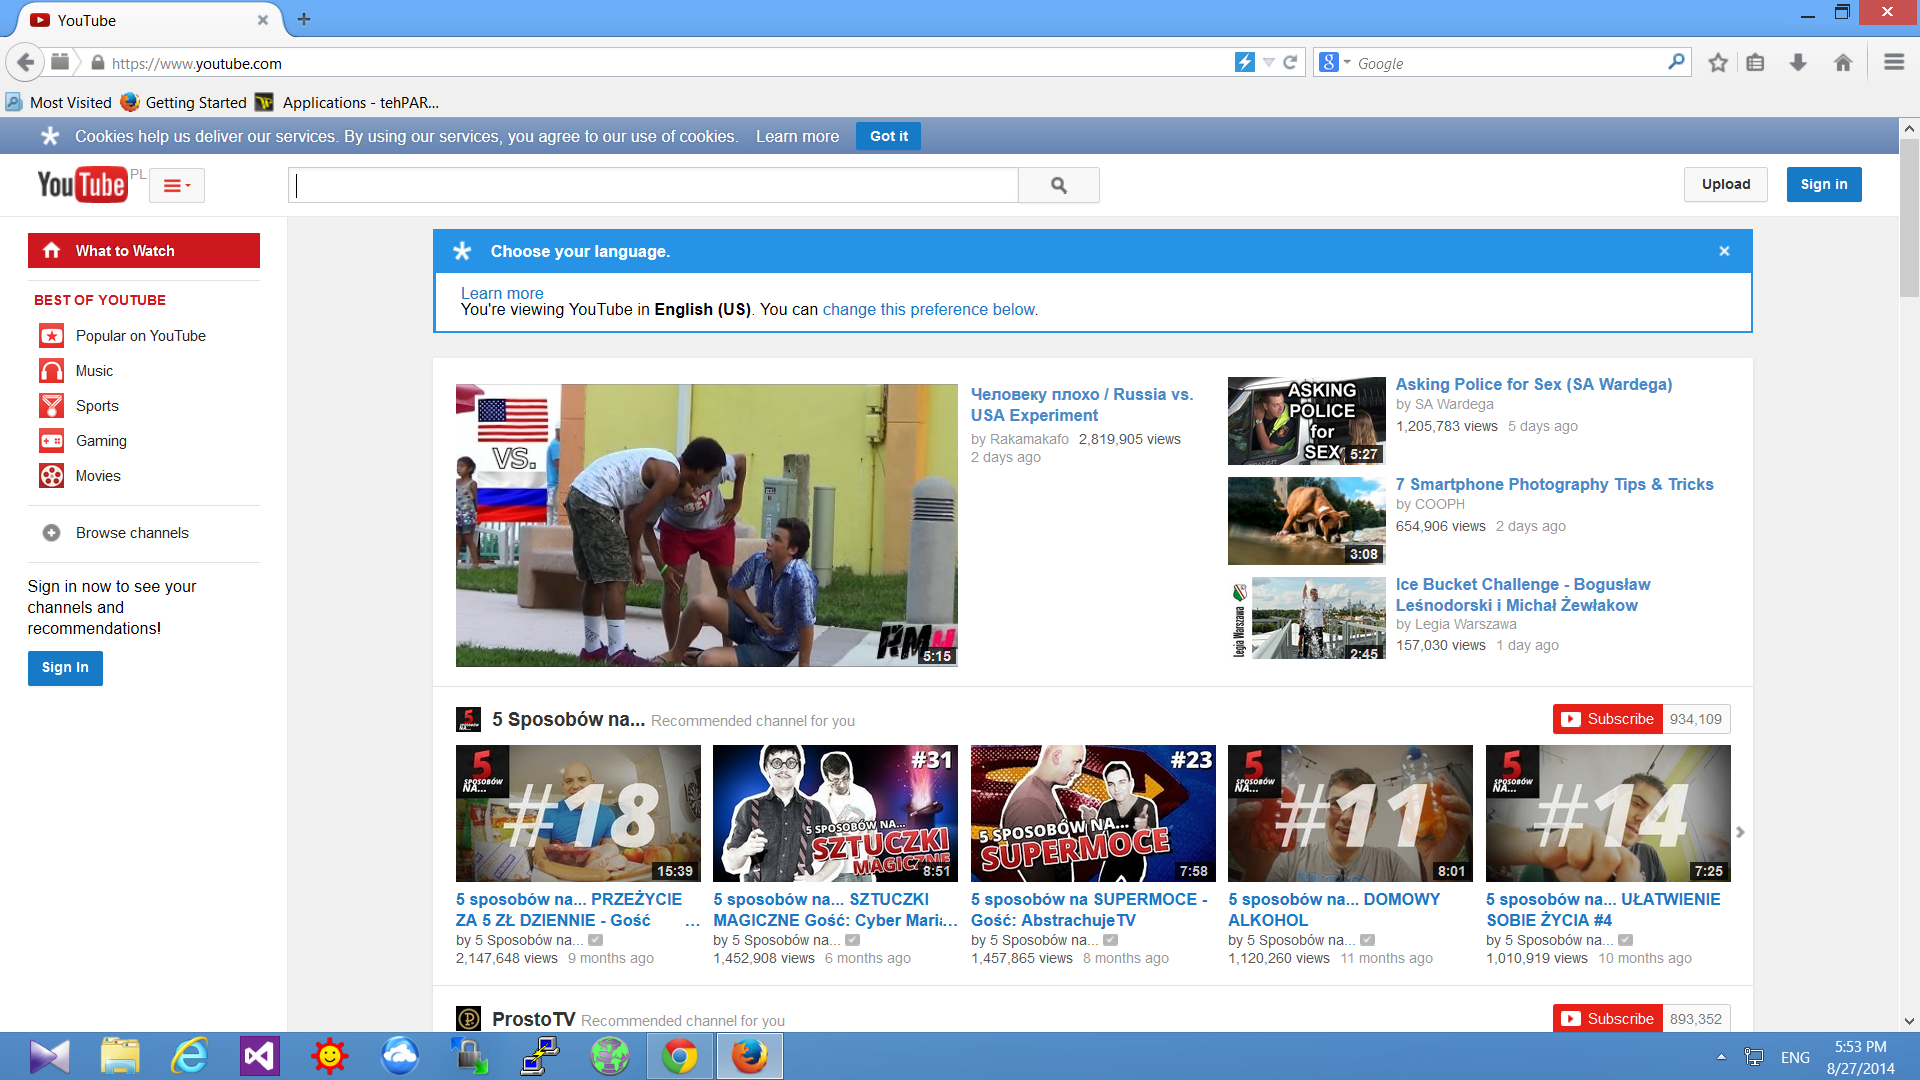
Task: Open the SZTUCZKI MAGICZNE video title
Action: pos(835,910)
